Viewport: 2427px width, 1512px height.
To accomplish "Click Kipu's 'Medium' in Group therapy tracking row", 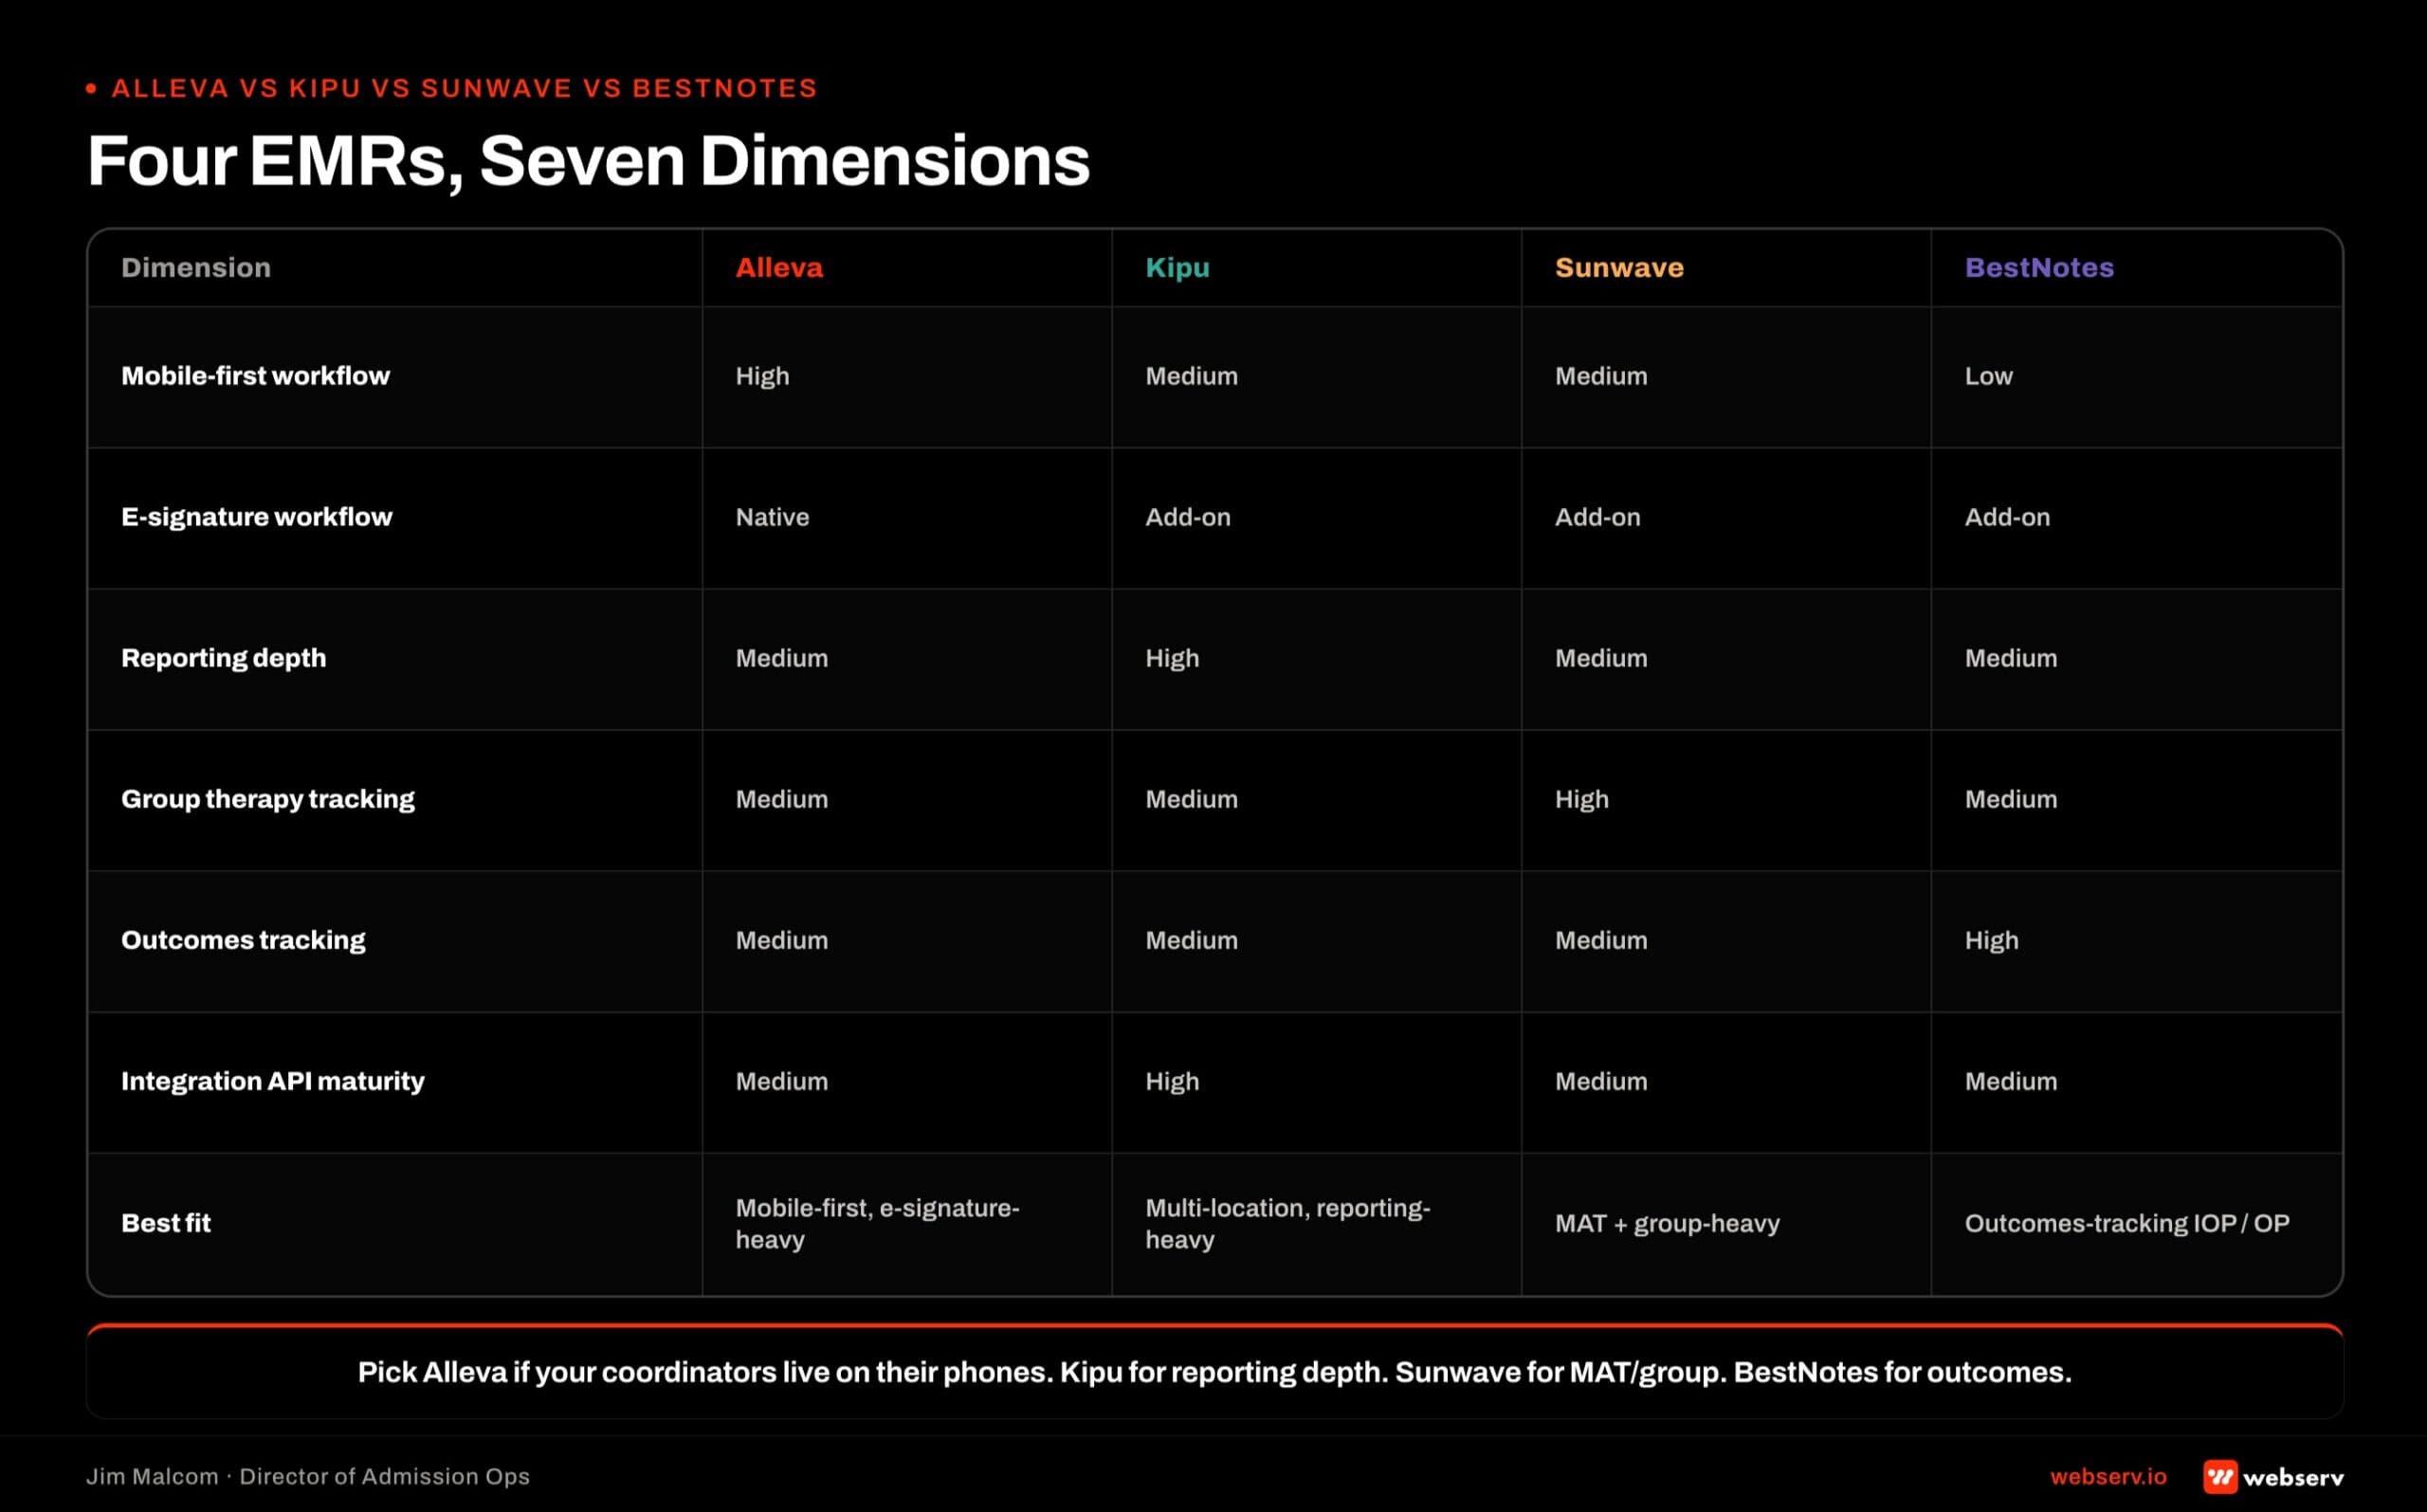I will tap(1191, 799).
